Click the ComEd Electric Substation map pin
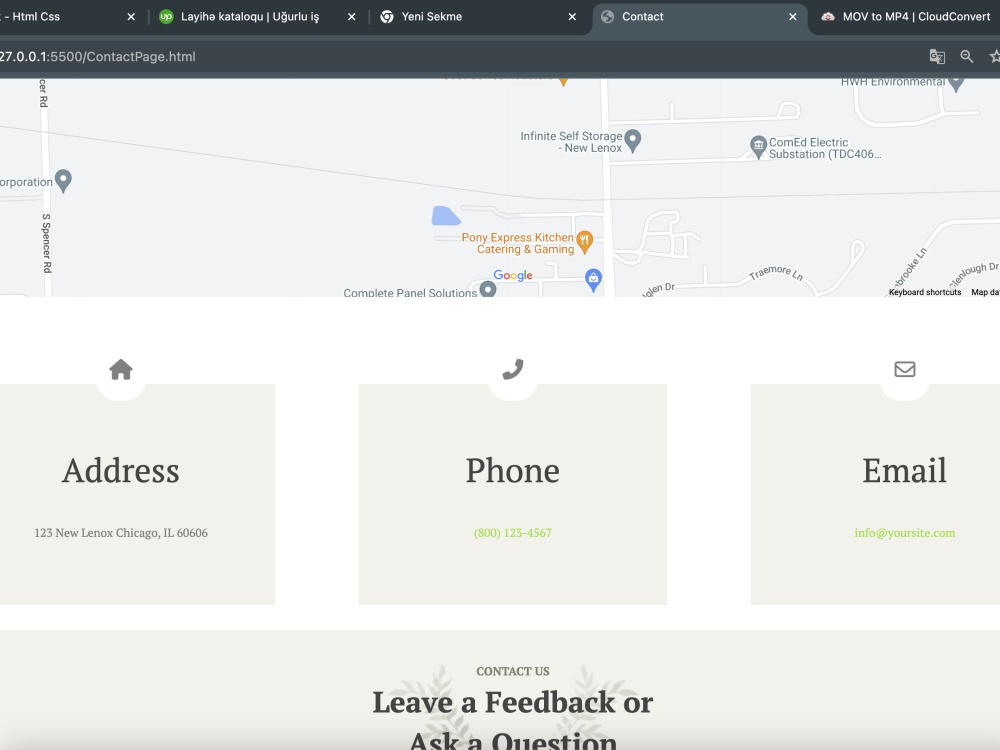Image resolution: width=1000 pixels, height=750 pixels. [x=758, y=147]
